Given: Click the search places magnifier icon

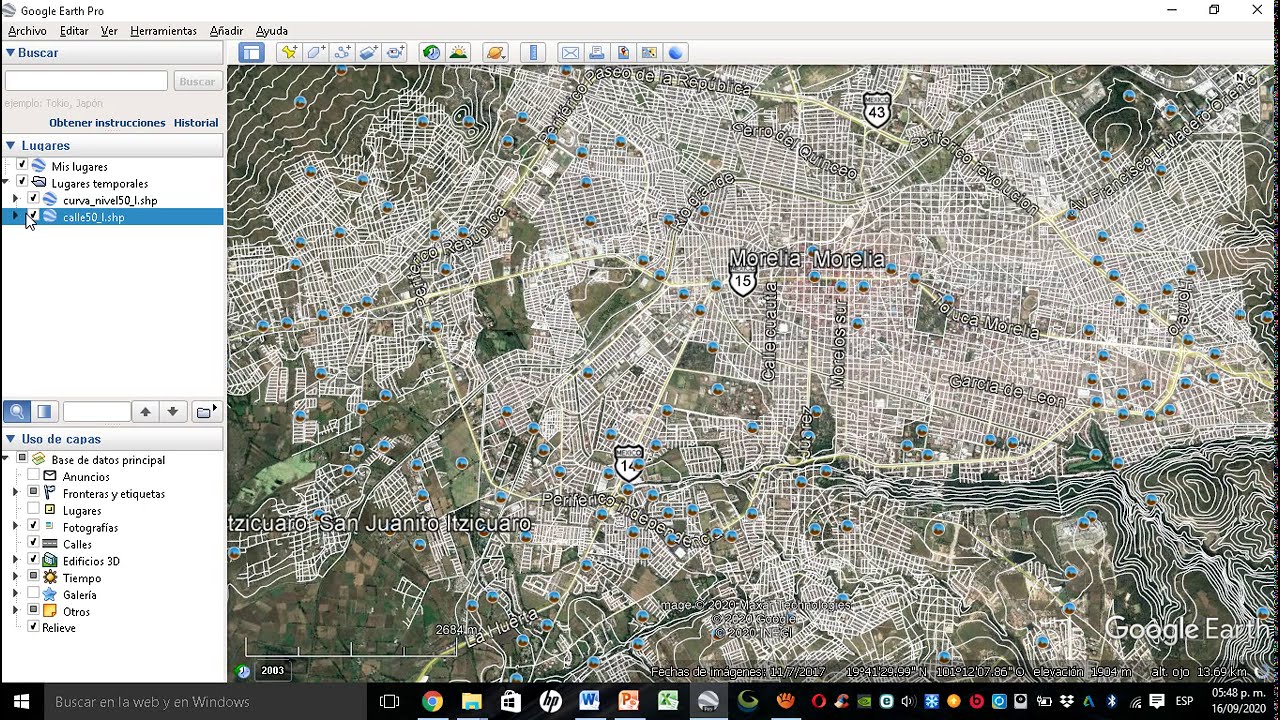Looking at the screenshot, I should 17,411.
